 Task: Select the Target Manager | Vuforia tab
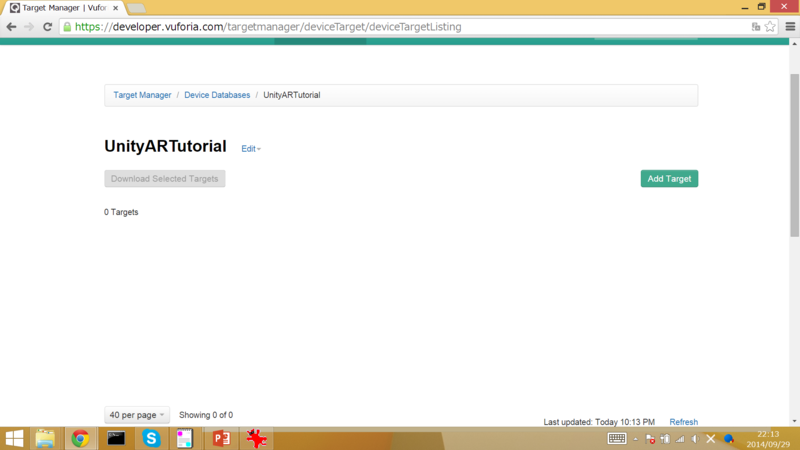coord(64,8)
